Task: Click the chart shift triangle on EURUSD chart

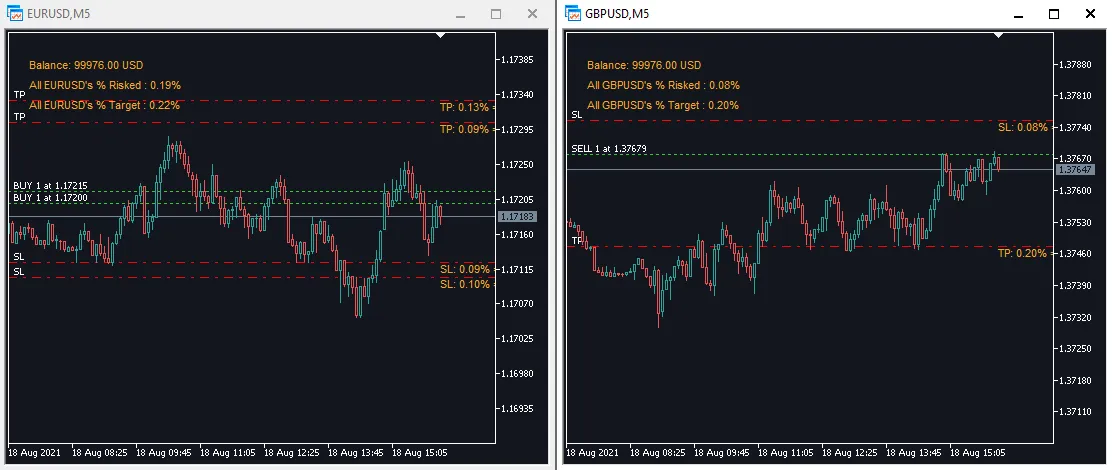Action: pyautogui.click(x=440, y=35)
